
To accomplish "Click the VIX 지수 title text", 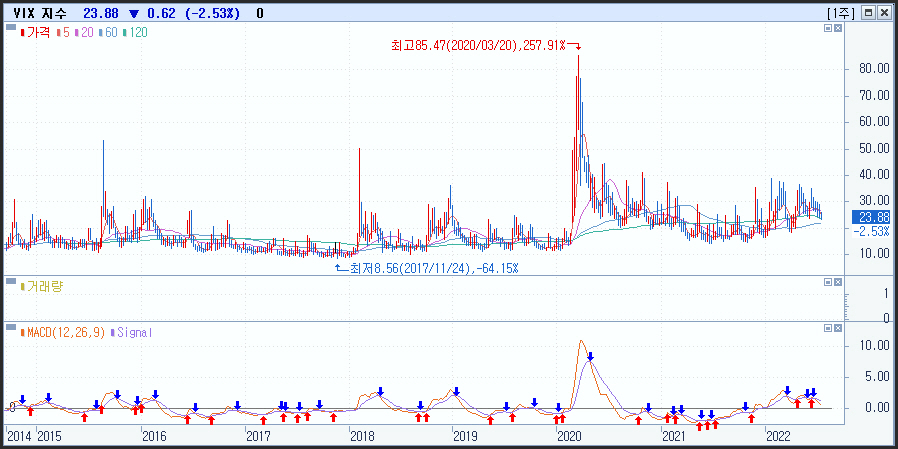I will (x=40, y=13).
